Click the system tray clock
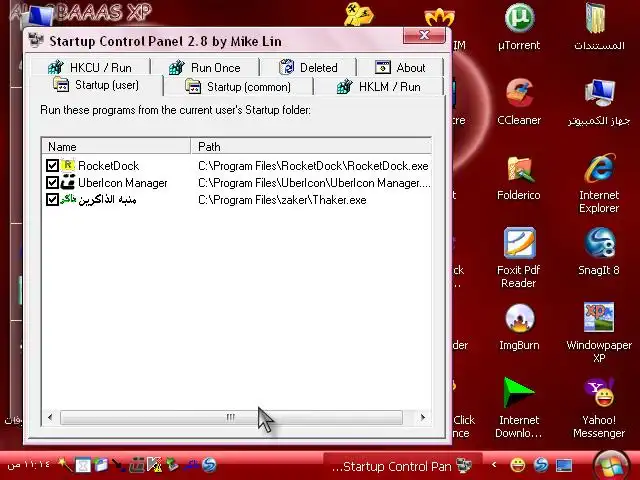The image size is (640, 480). (x=29, y=465)
